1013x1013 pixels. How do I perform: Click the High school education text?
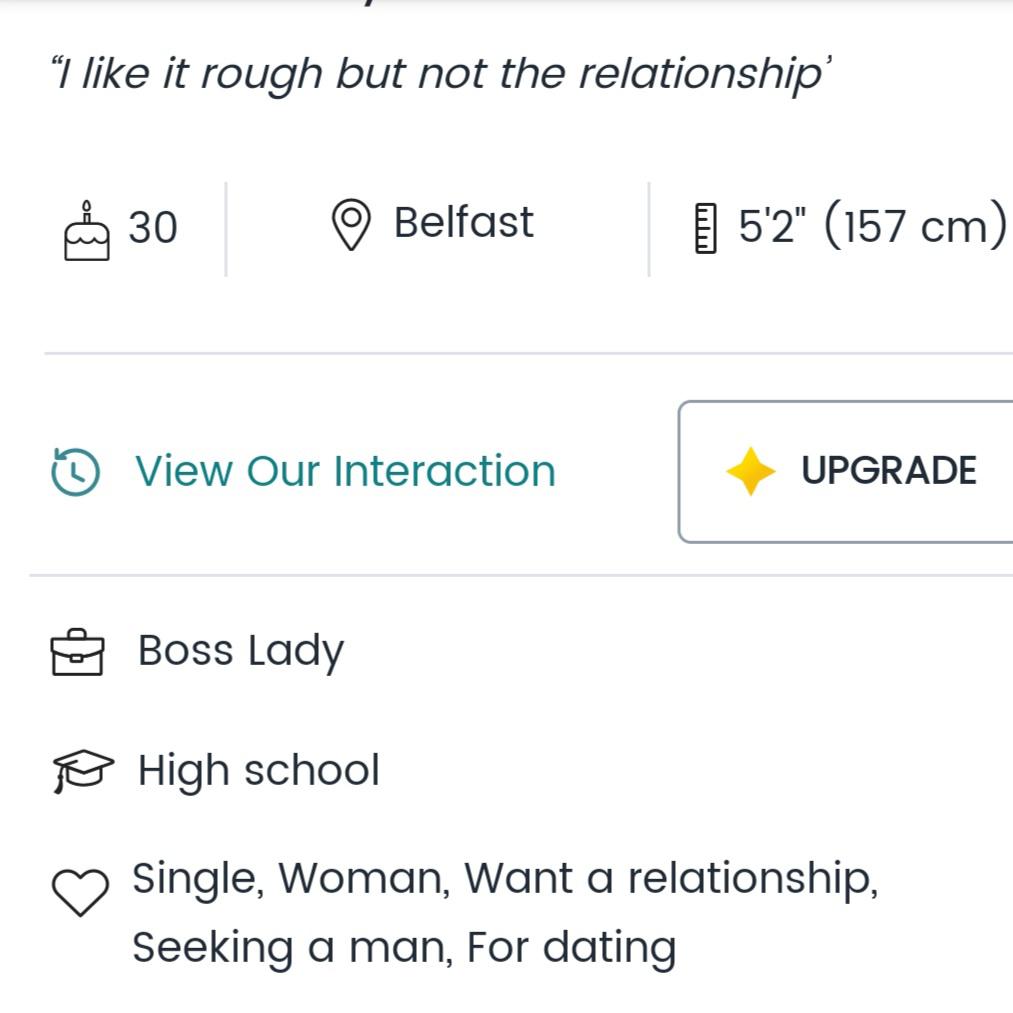tap(258, 771)
